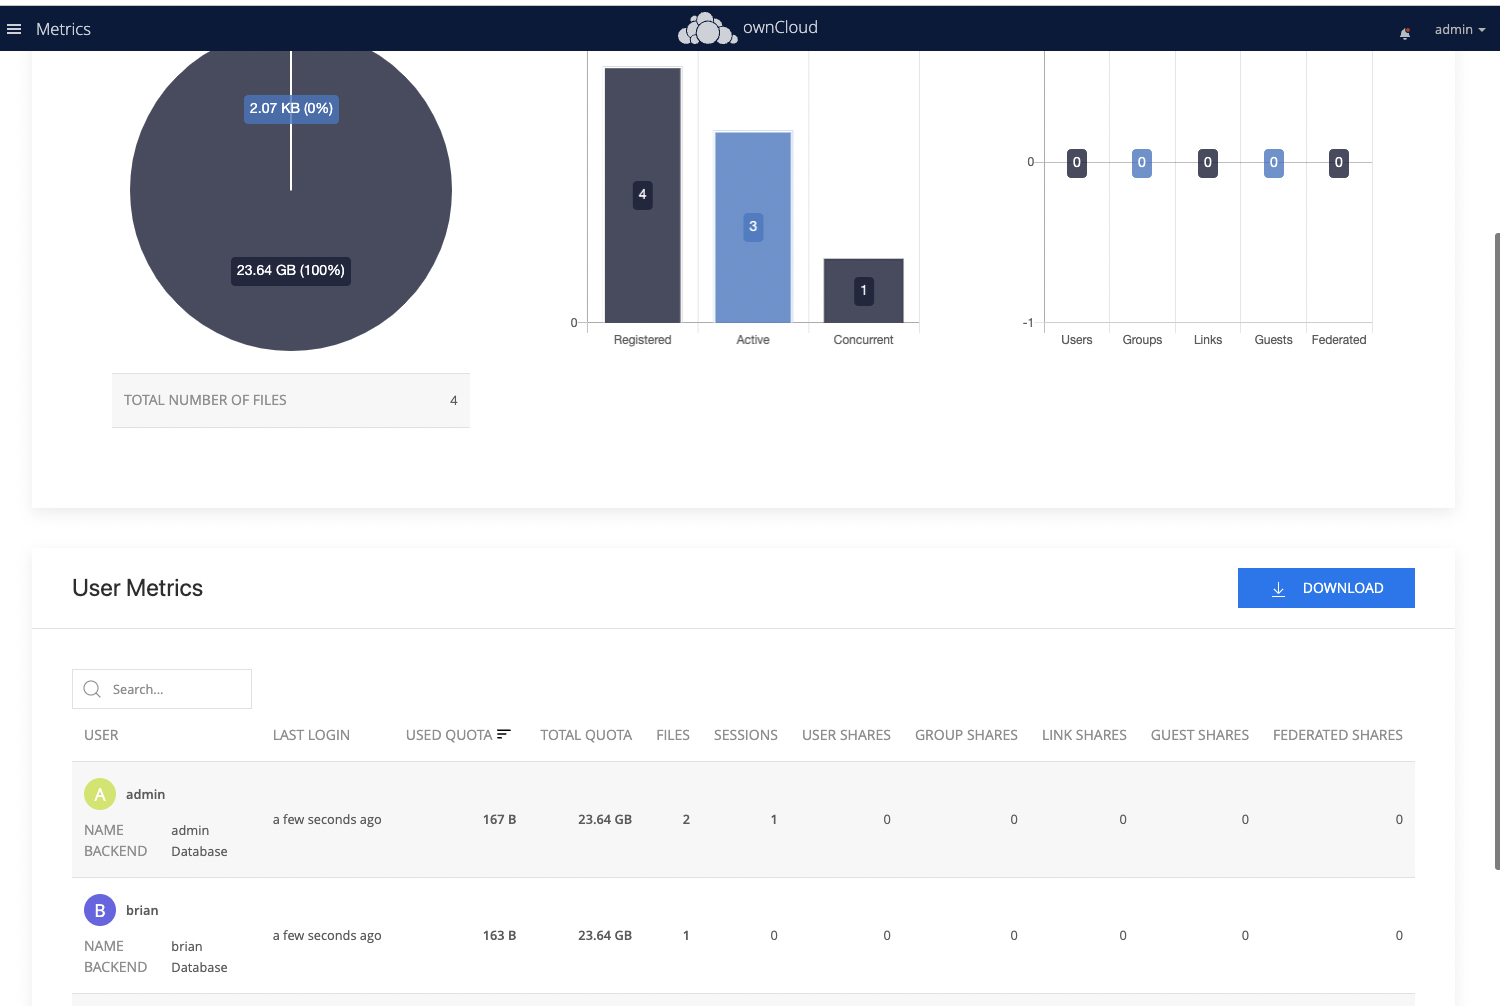Sort table by USER SHARES column
The width and height of the screenshot is (1500, 1006).
point(846,735)
